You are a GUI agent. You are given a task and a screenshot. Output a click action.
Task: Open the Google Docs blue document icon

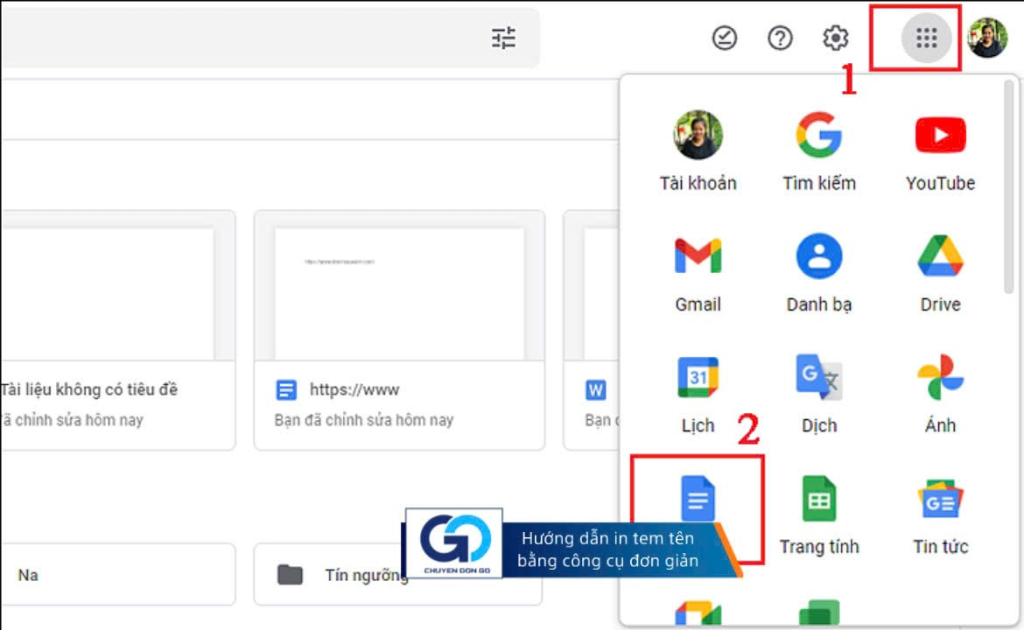(x=697, y=498)
